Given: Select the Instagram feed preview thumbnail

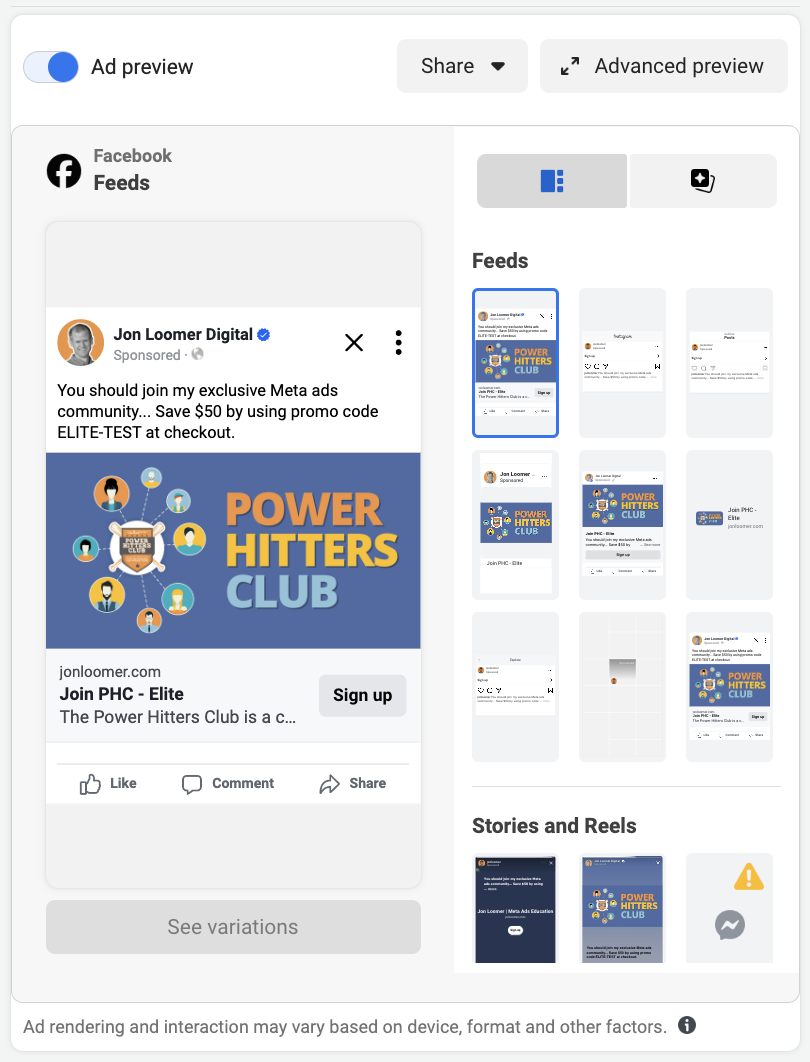Looking at the screenshot, I should (x=622, y=363).
